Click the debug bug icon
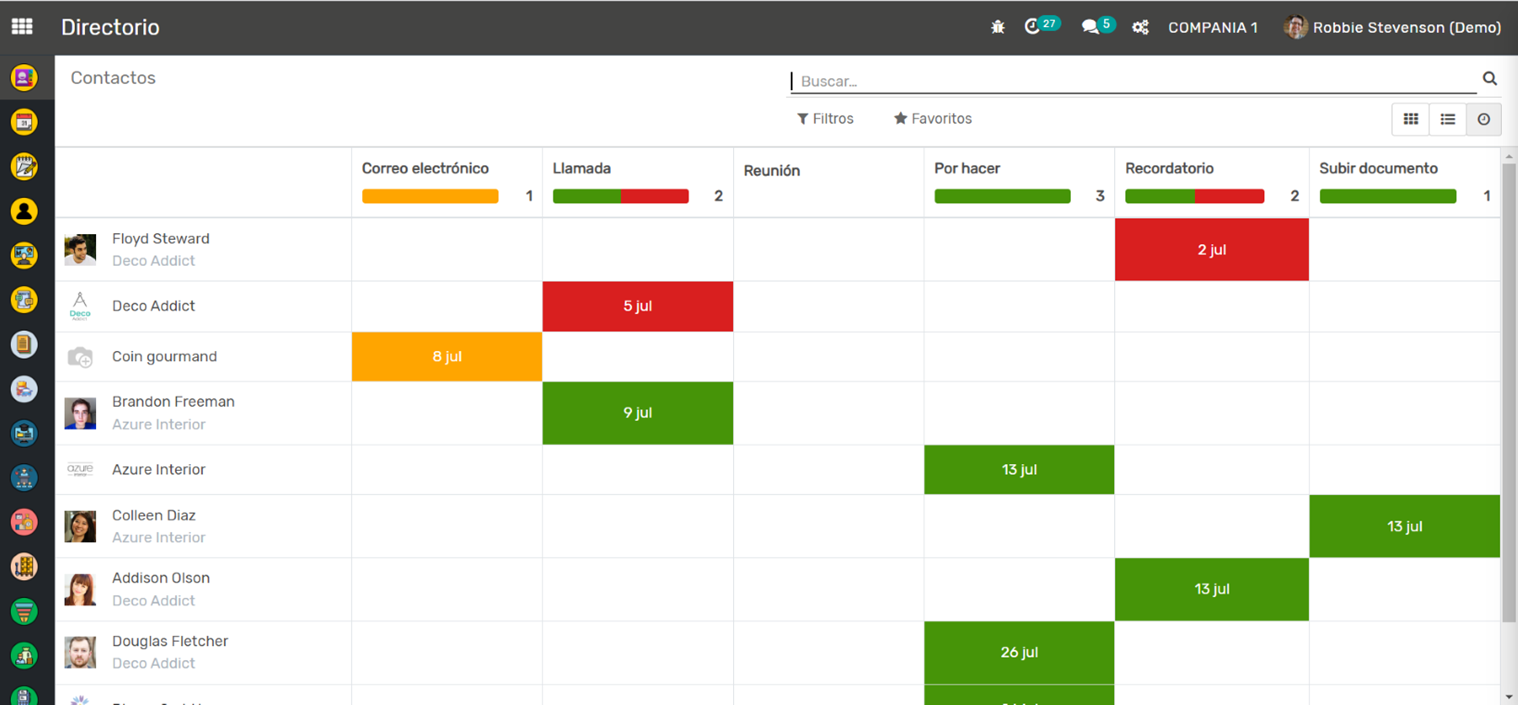This screenshot has height=705, width=1518. point(997,28)
